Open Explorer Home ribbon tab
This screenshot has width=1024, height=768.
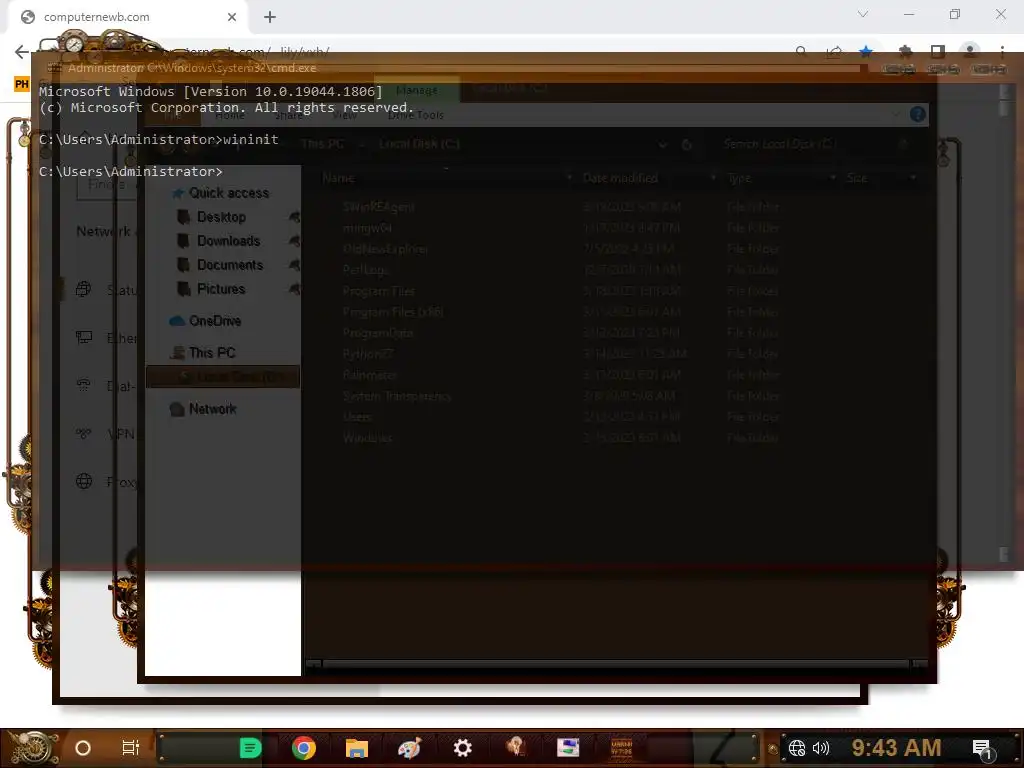tap(230, 115)
